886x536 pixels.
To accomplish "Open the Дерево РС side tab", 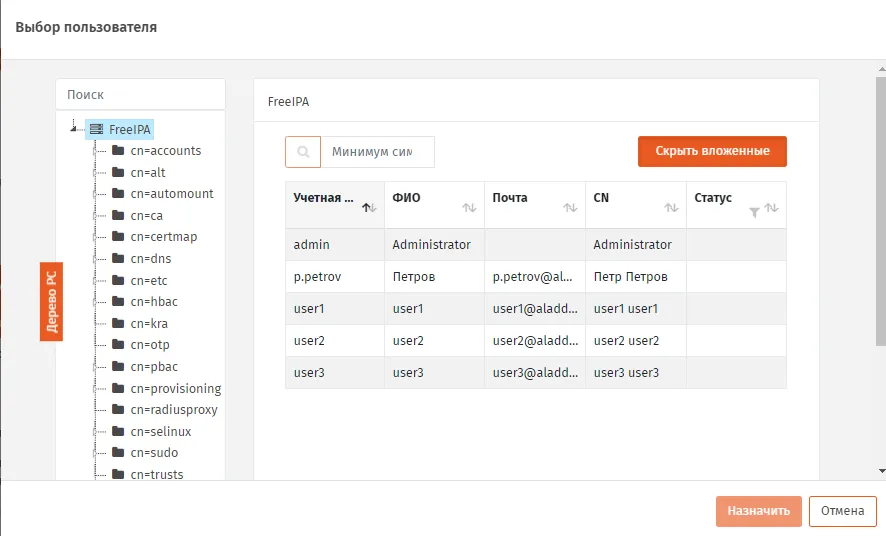I will (x=51, y=302).
